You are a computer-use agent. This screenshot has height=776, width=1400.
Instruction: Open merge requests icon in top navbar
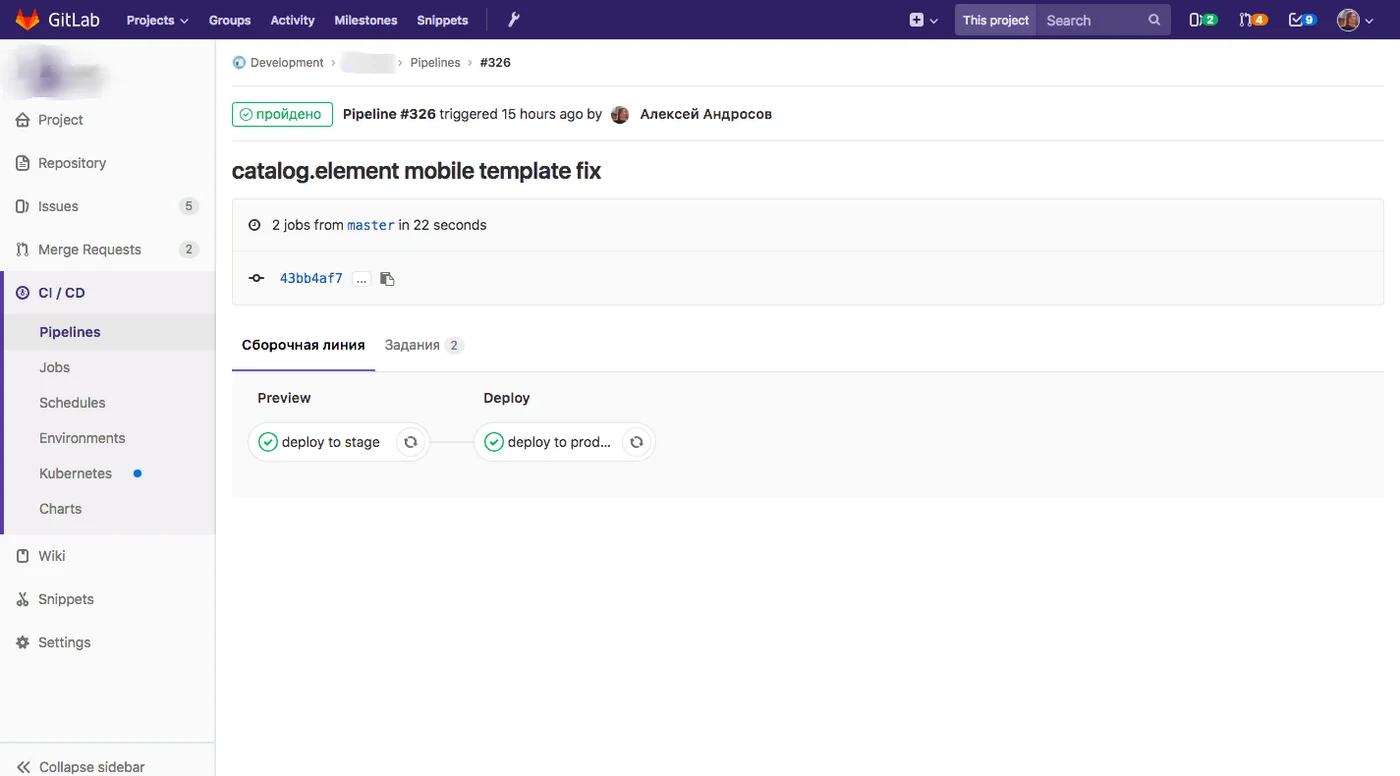pos(1253,20)
